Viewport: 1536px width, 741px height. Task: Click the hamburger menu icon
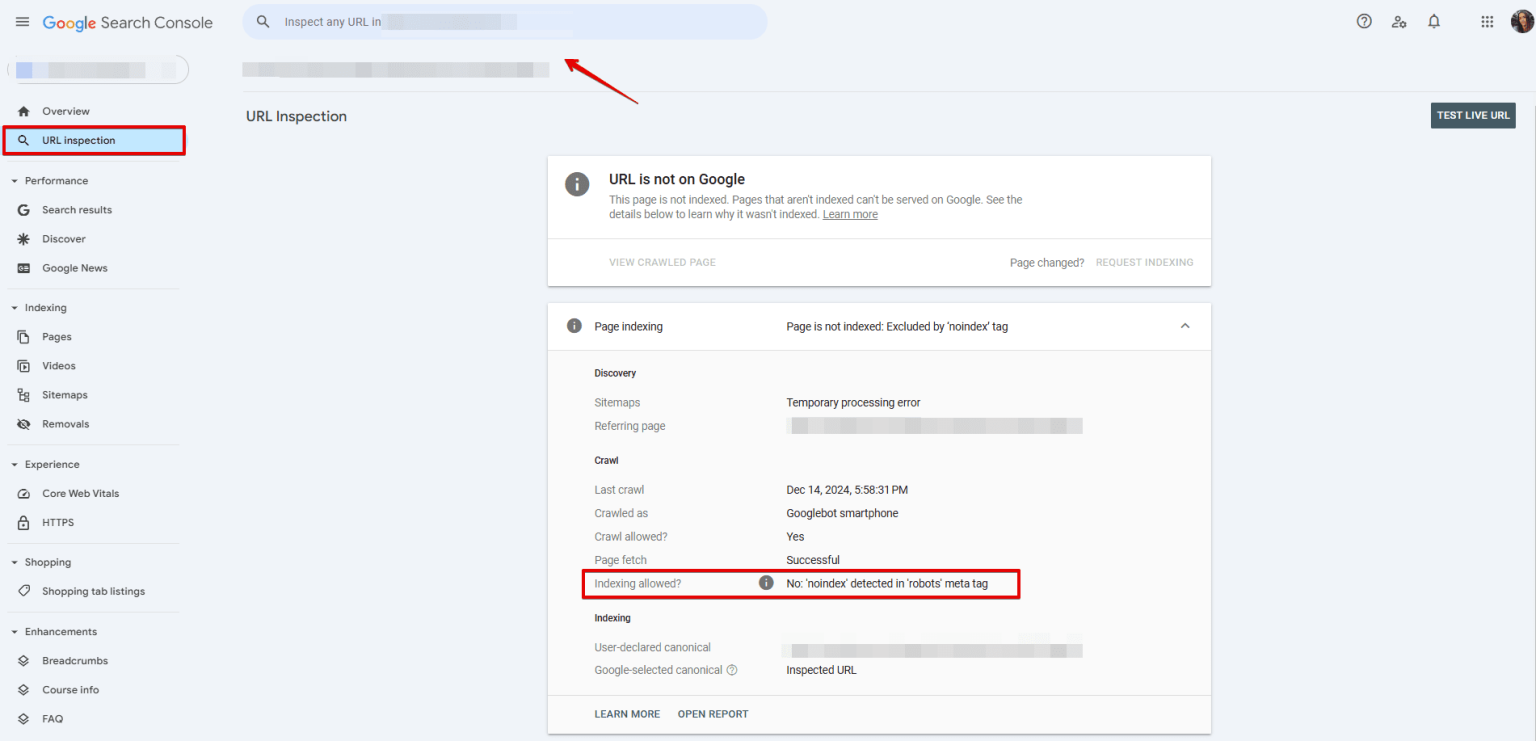22,21
